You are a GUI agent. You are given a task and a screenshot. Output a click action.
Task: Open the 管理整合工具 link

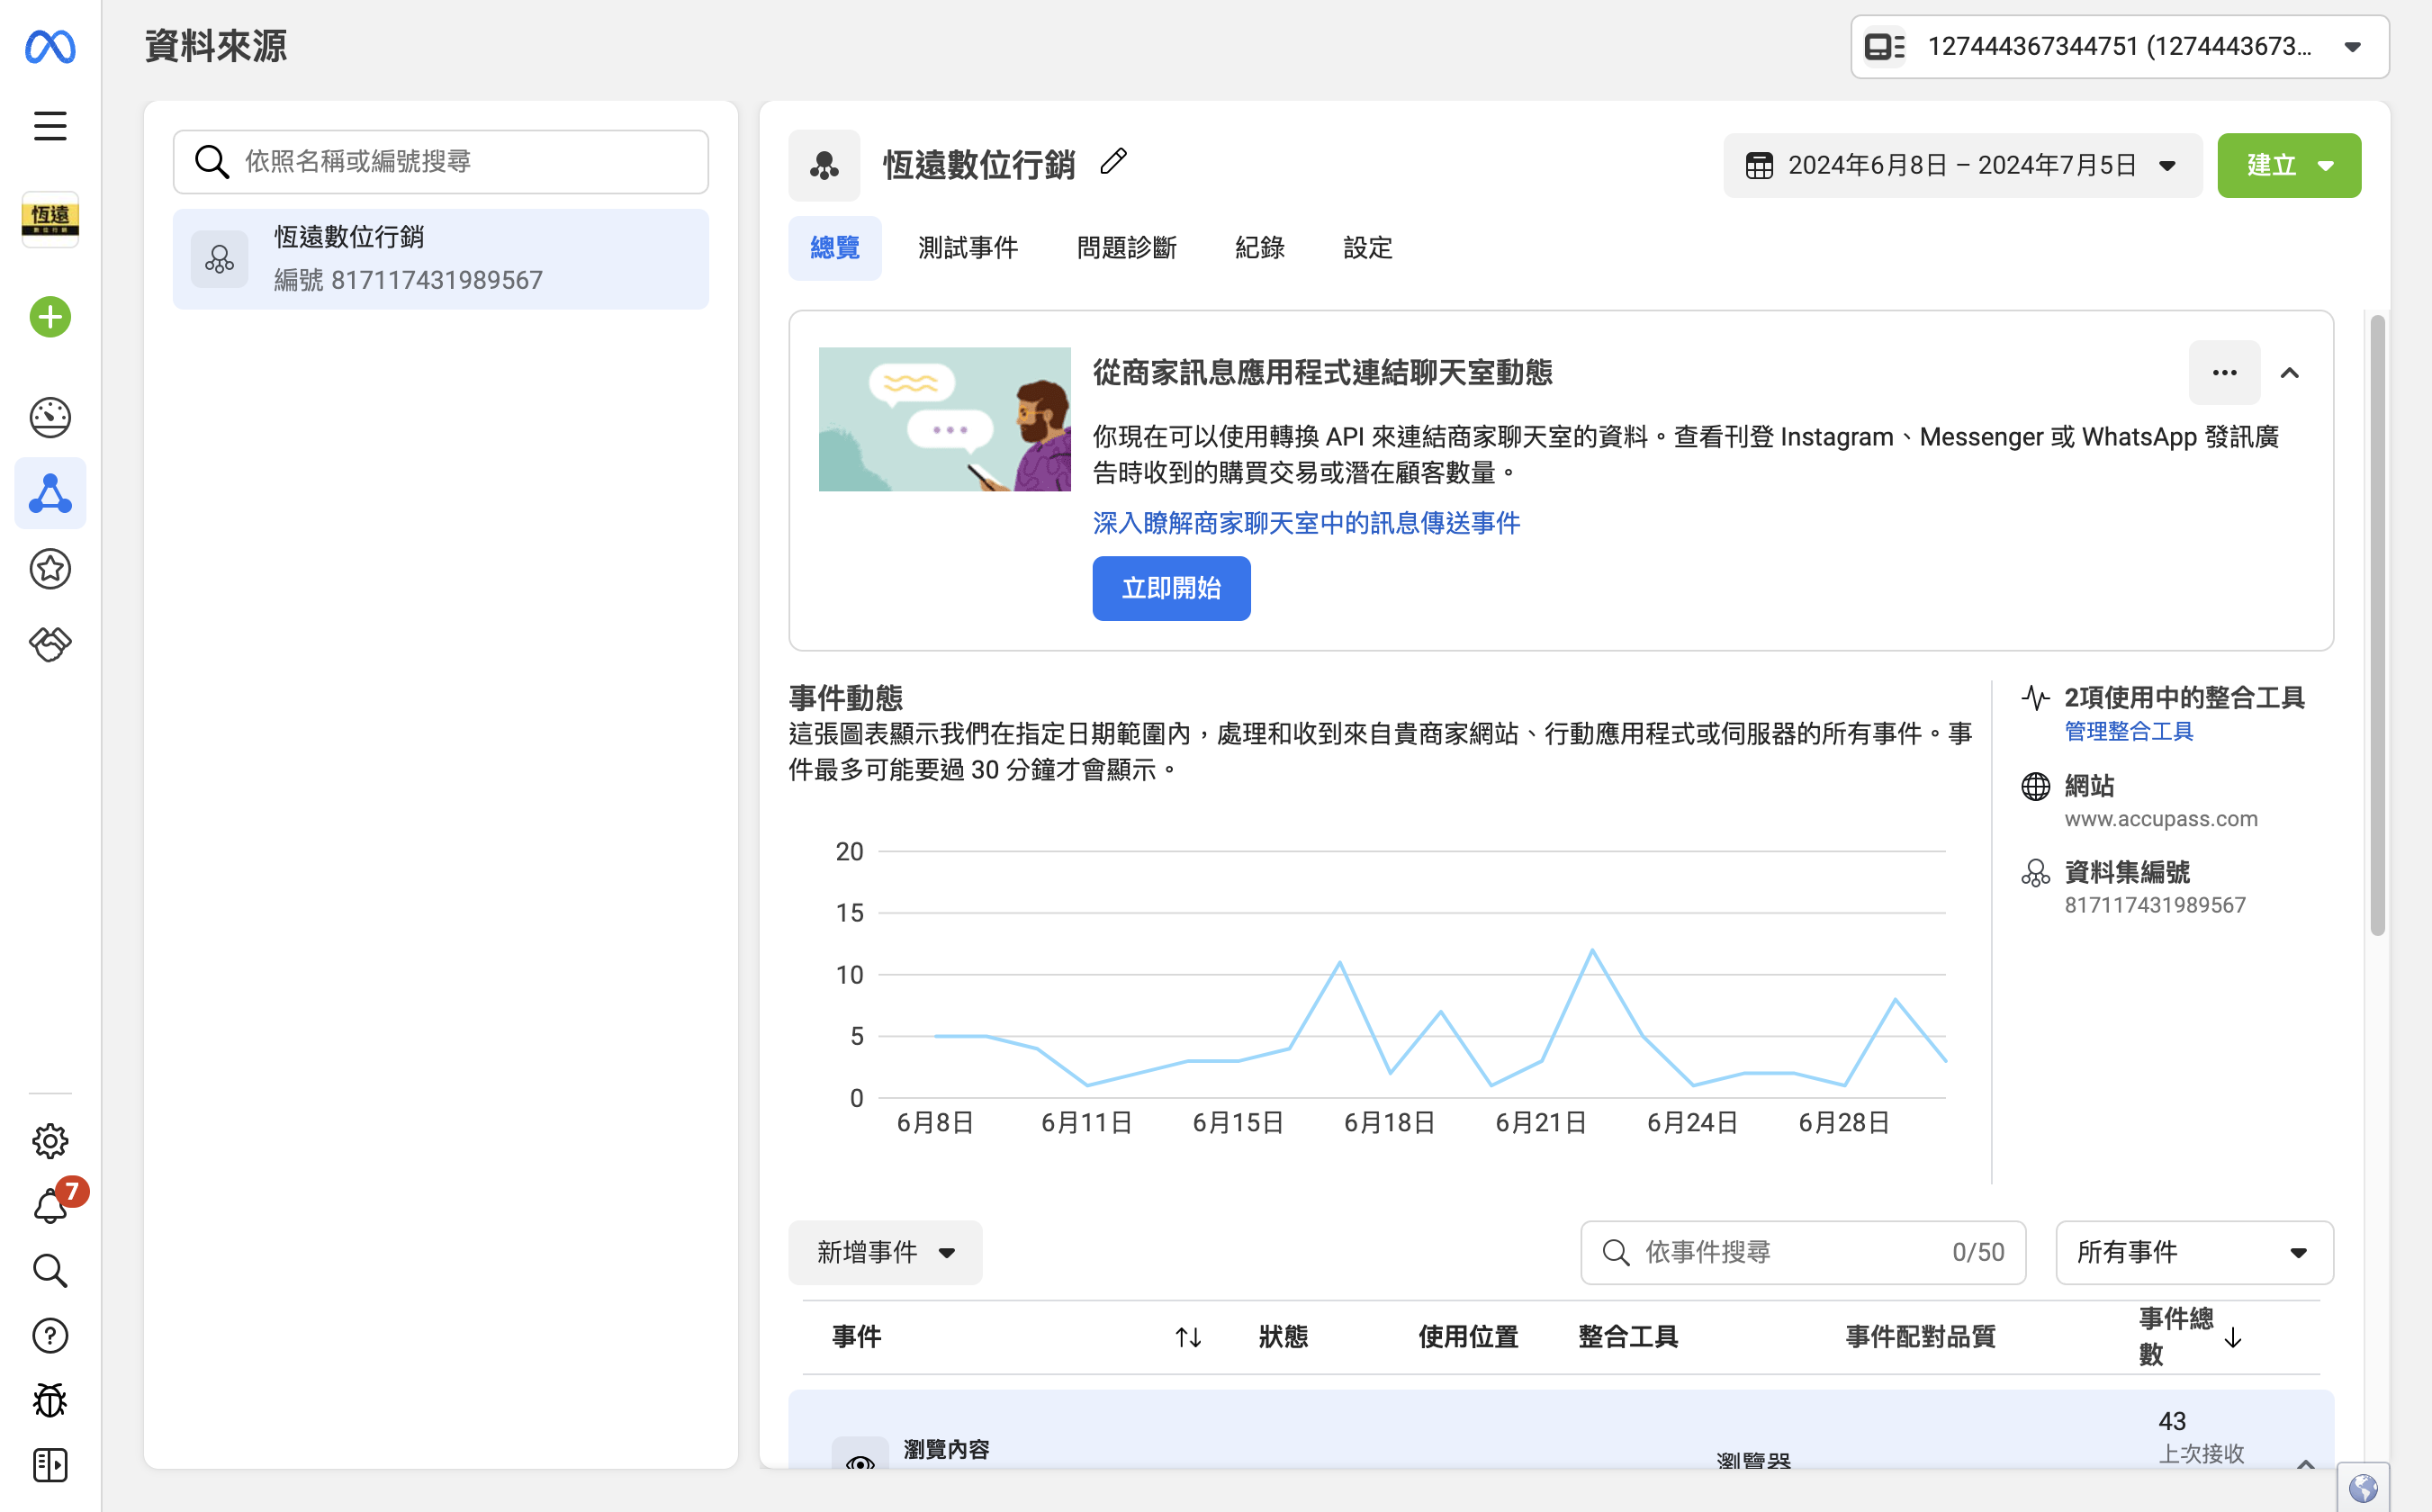[x=2128, y=732]
